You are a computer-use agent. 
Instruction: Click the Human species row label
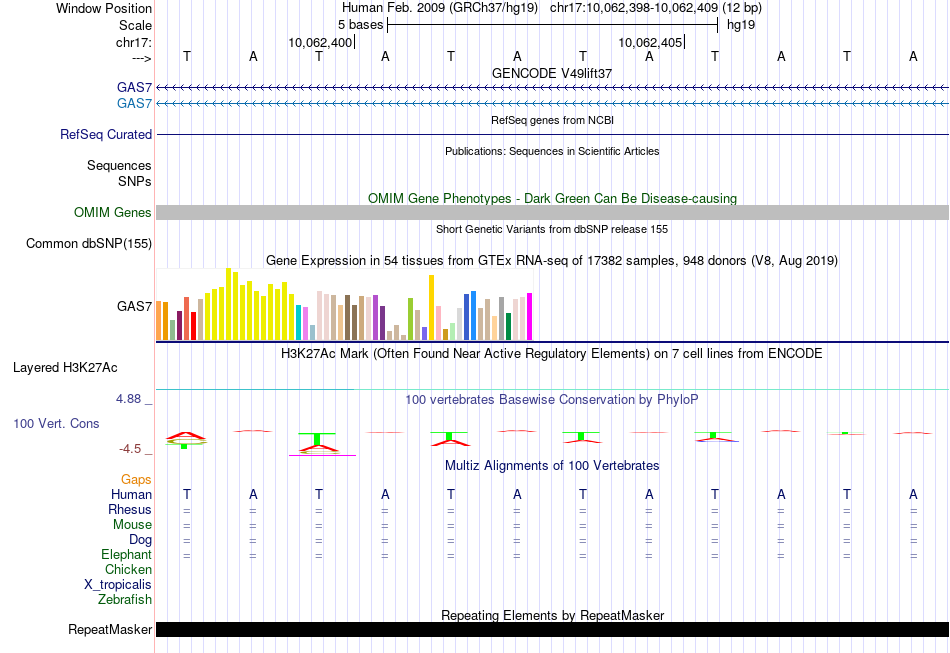click(x=131, y=494)
